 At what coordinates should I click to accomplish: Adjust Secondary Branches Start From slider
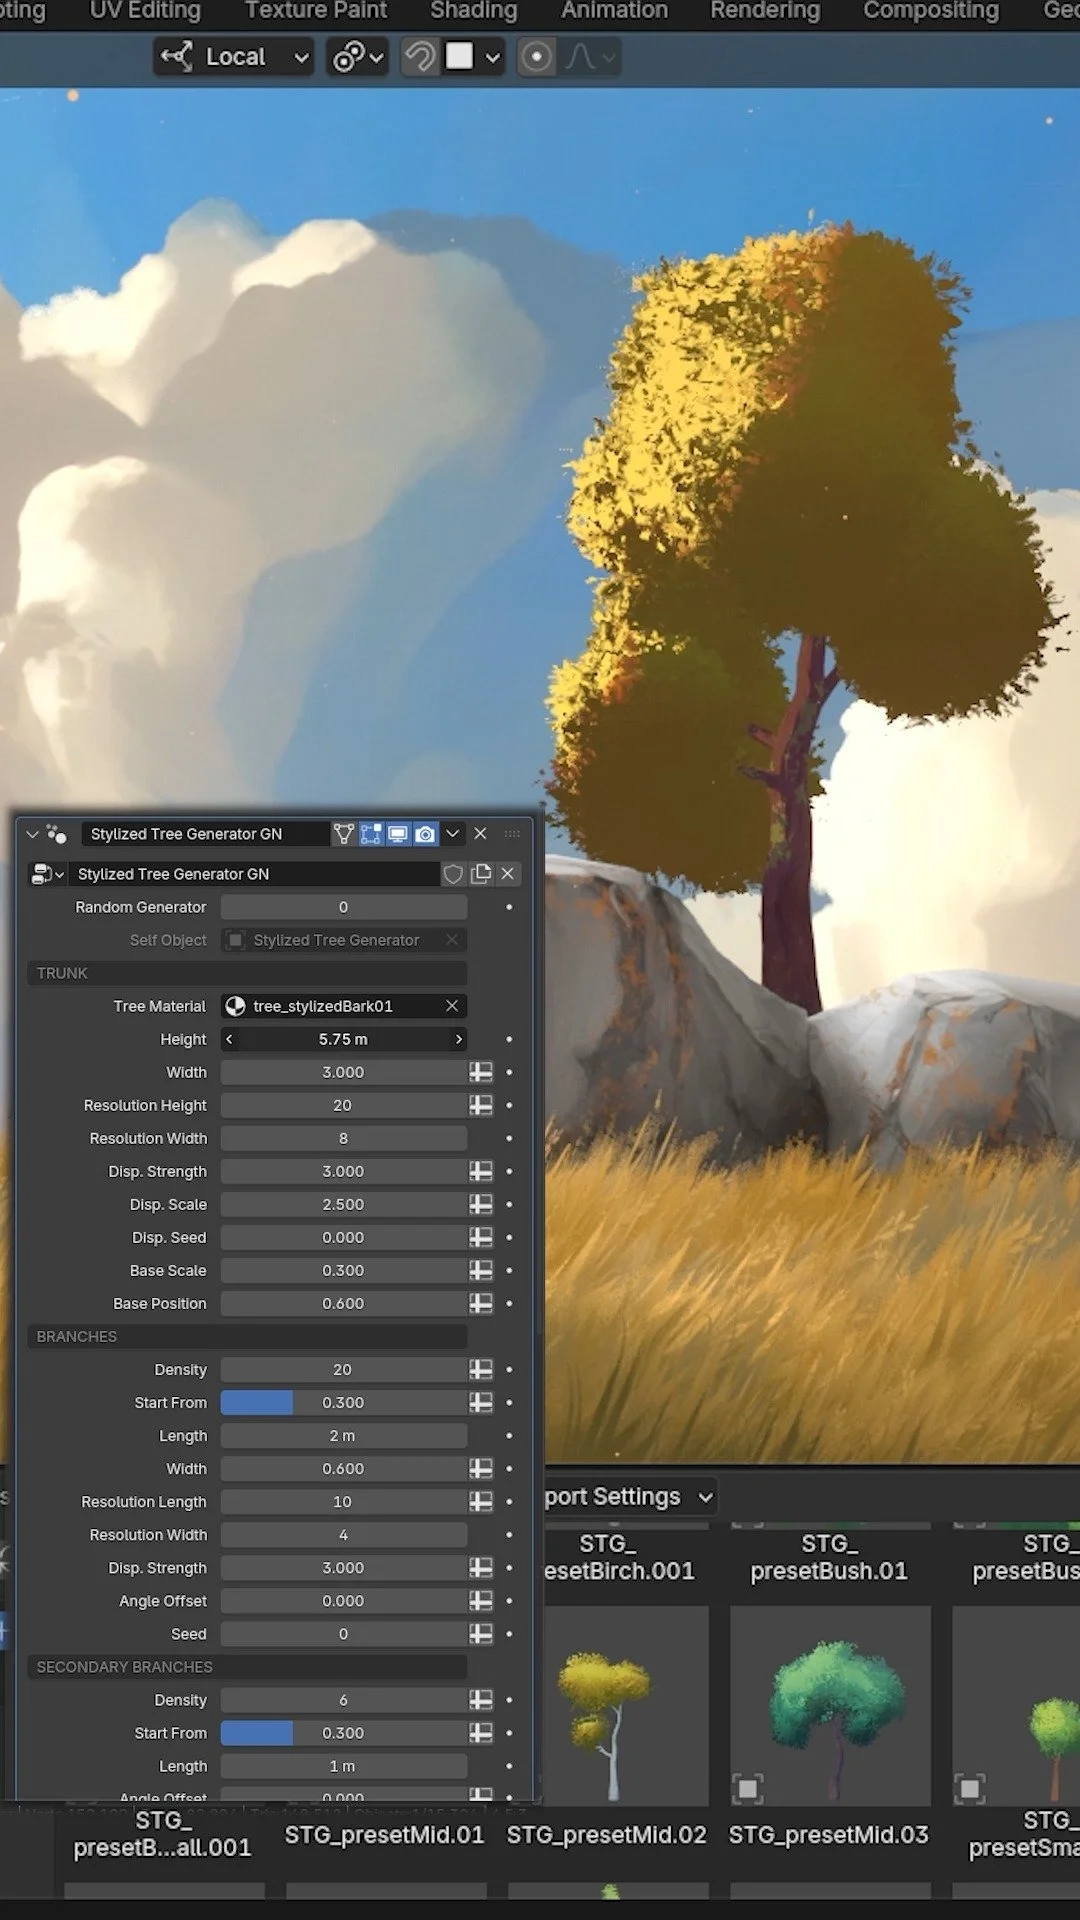[x=344, y=1732]
